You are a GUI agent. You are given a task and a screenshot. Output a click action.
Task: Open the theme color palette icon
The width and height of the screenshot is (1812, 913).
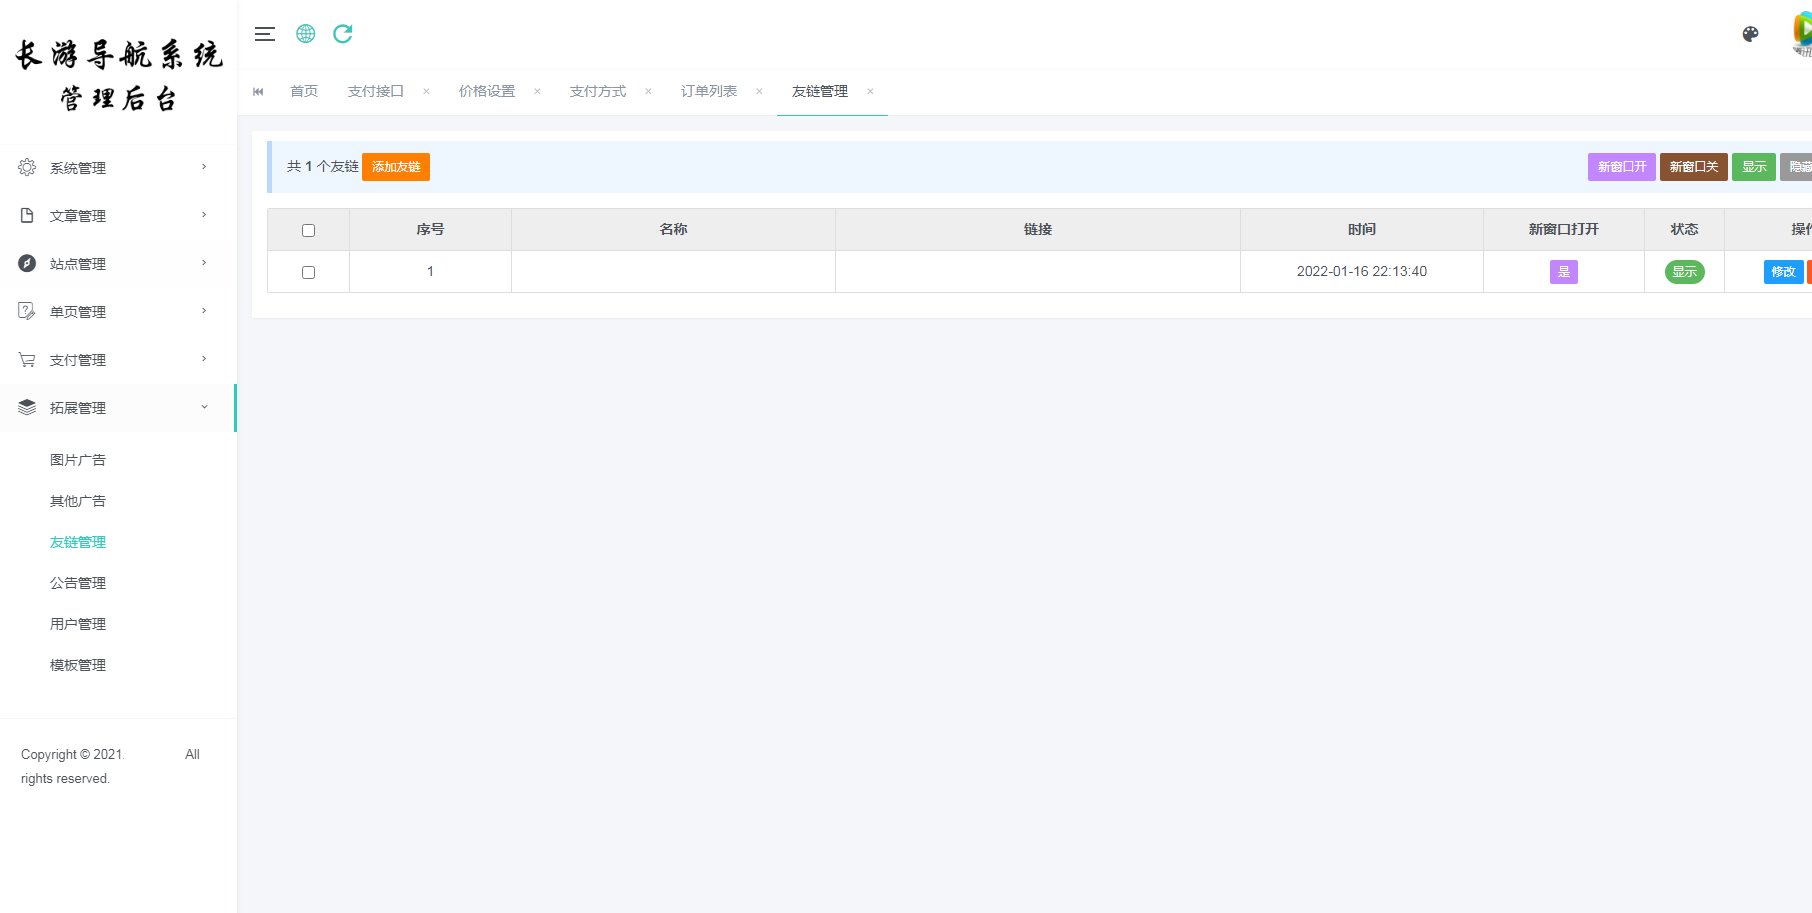coord(1750,34)
